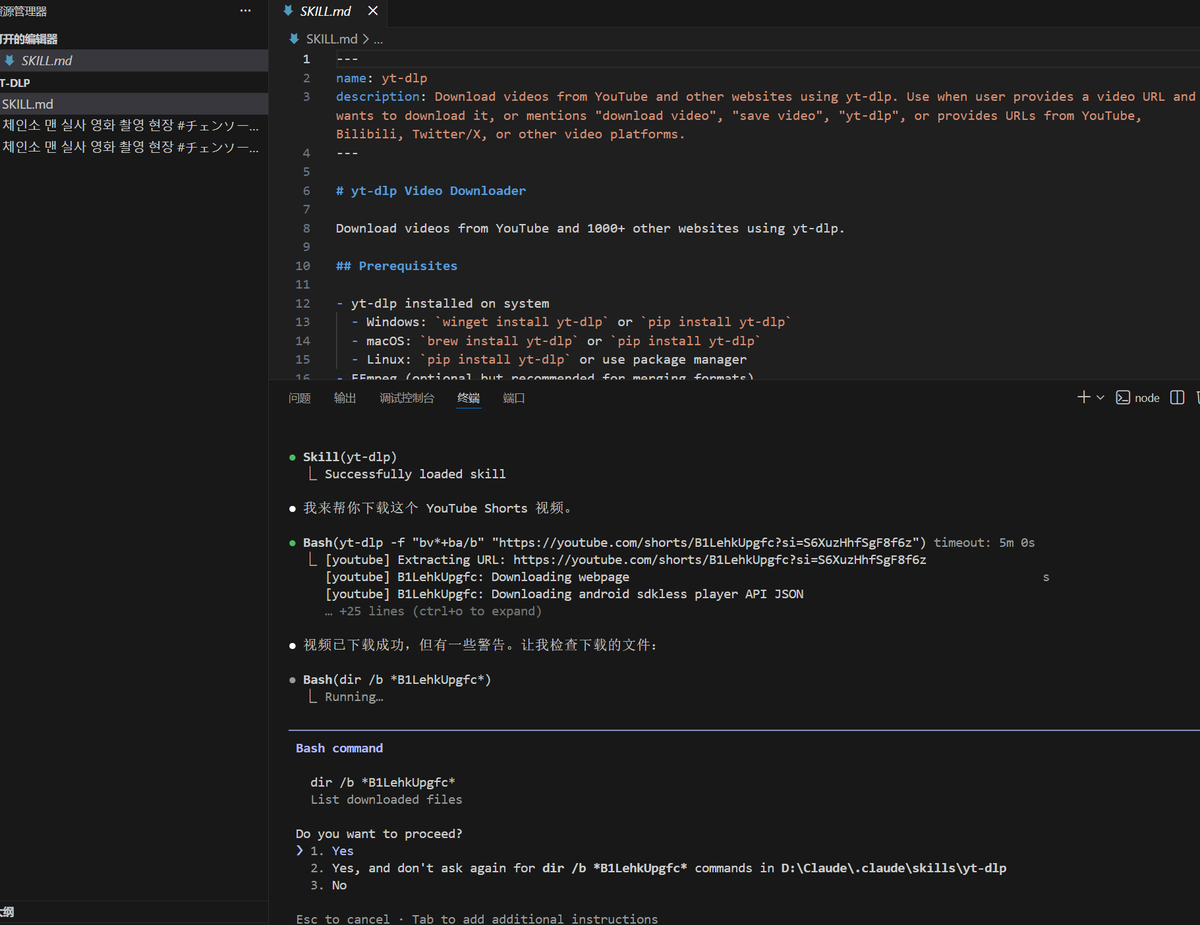This screenshot has height=925, width=1200.
Task: Click the '# yt-dlp Video Downloader' heading line
Action: [x=431, y=191]
